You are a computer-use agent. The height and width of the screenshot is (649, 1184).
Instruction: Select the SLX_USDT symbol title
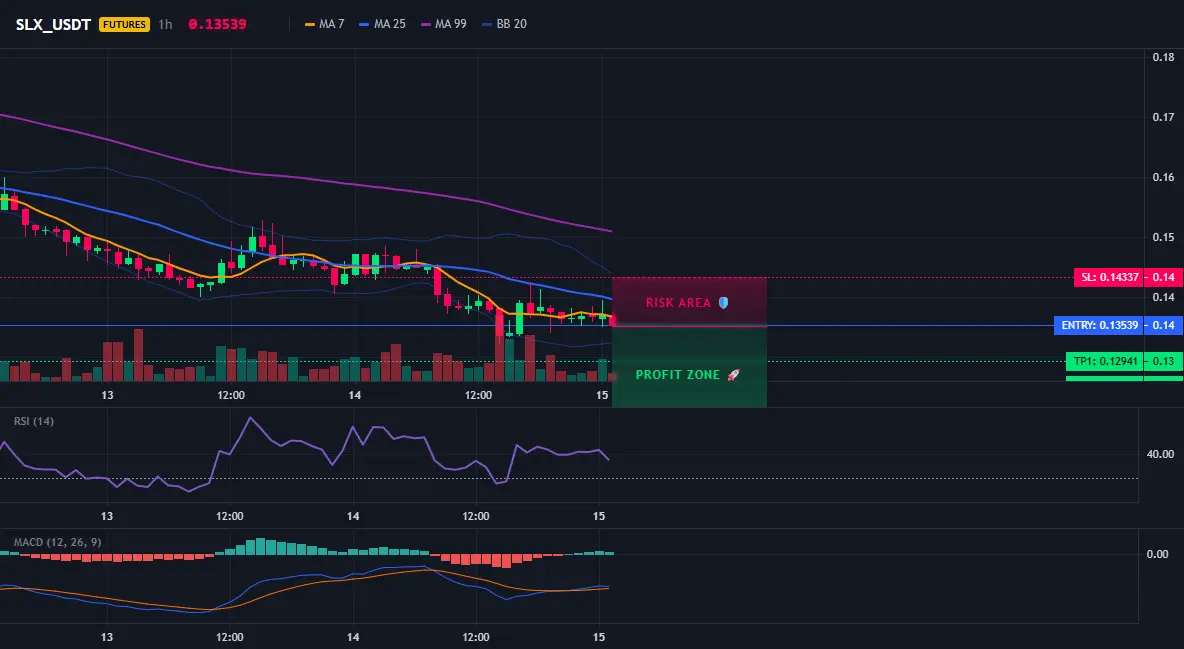53,24
